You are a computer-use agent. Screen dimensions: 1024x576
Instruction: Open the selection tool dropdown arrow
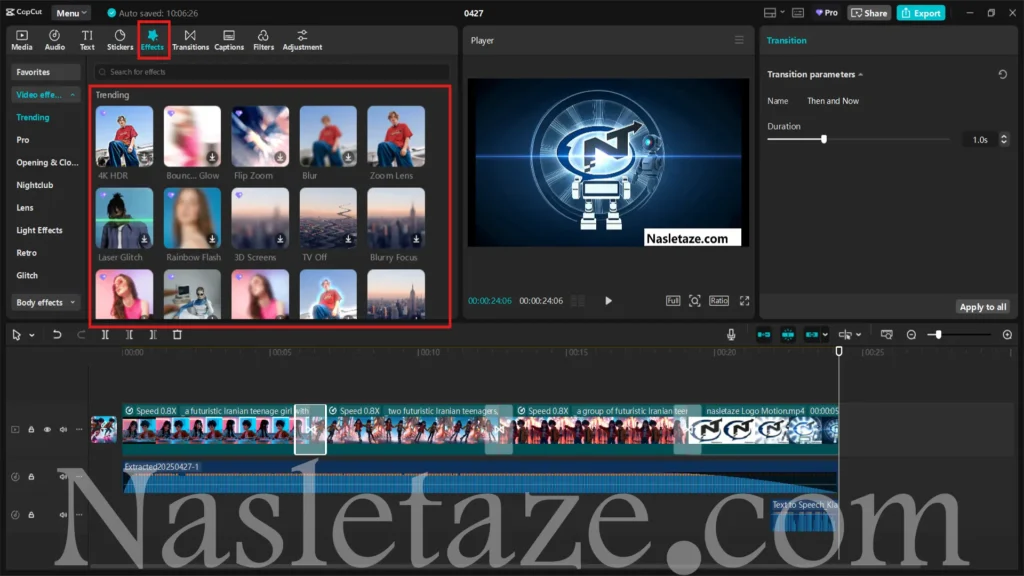(32, 335)
